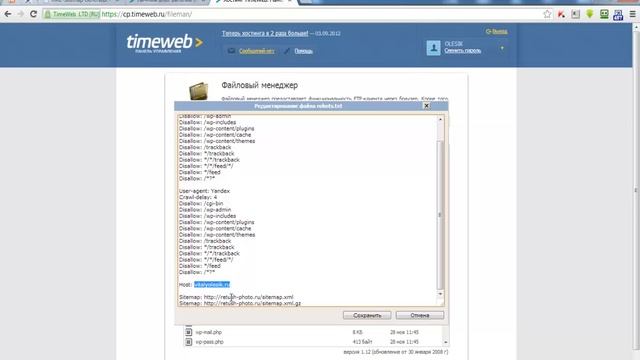Click the timeweb logo
Viewport: 640px width, 360px height.
pos(164,43)
